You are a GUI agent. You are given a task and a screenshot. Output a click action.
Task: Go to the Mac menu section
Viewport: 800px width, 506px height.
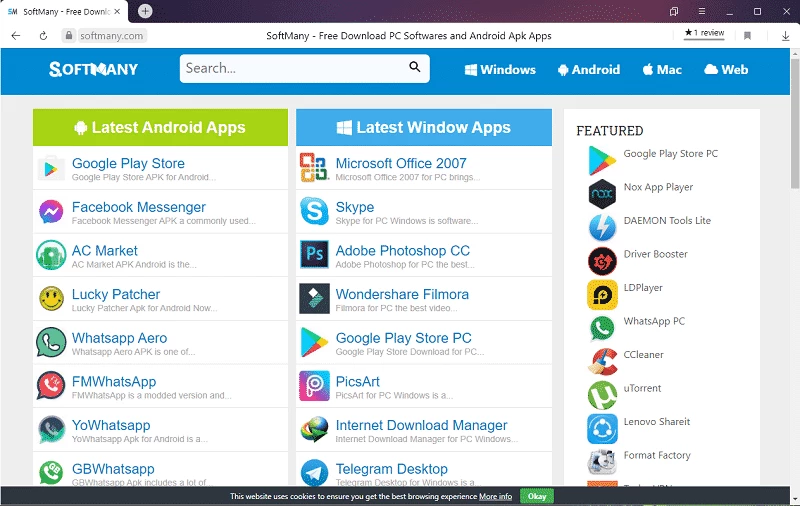pyautogui.click(x=662, y=70)
